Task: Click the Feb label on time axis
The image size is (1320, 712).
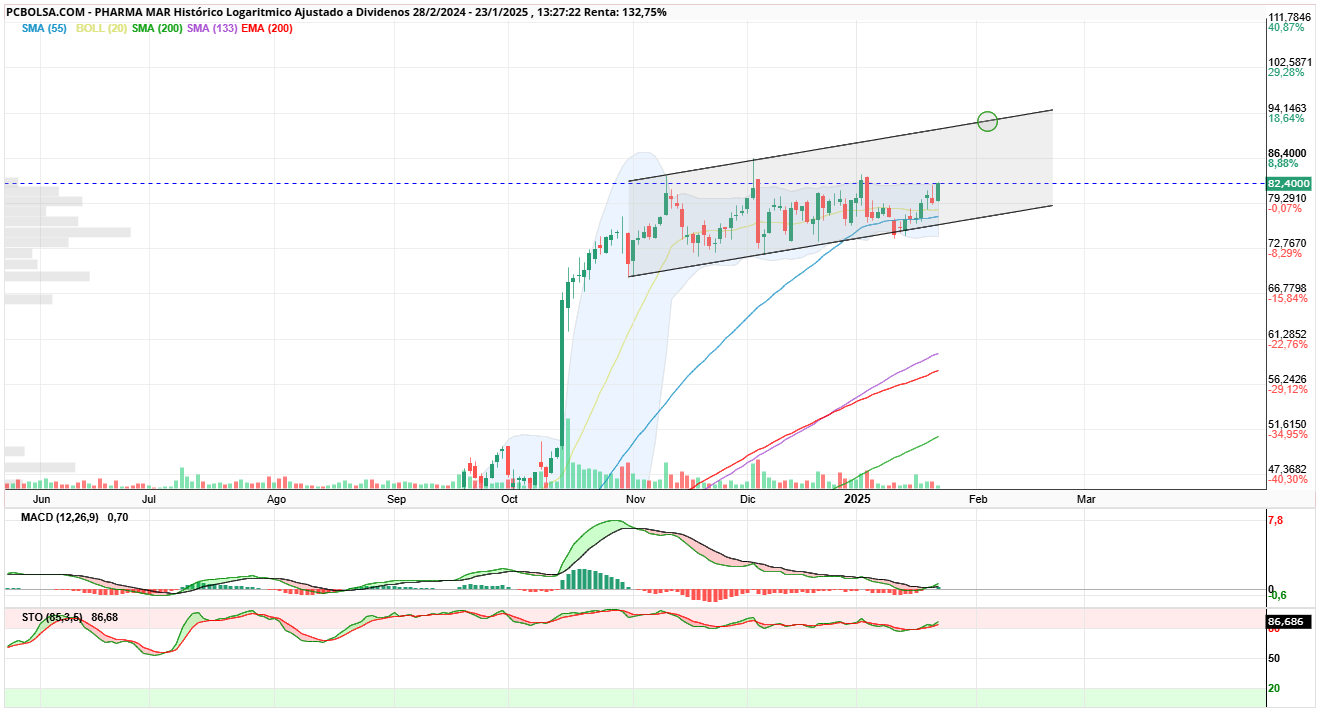Action: pyautogui.click(x=977, y=498)
